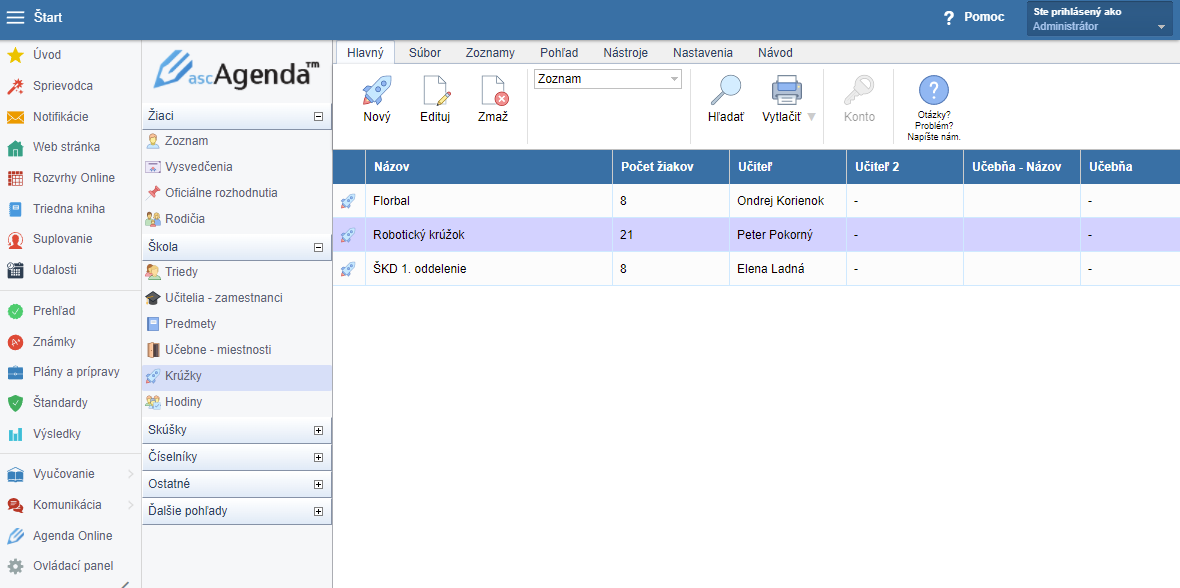Select the Robotický krúžok name cell

(488, 234)
